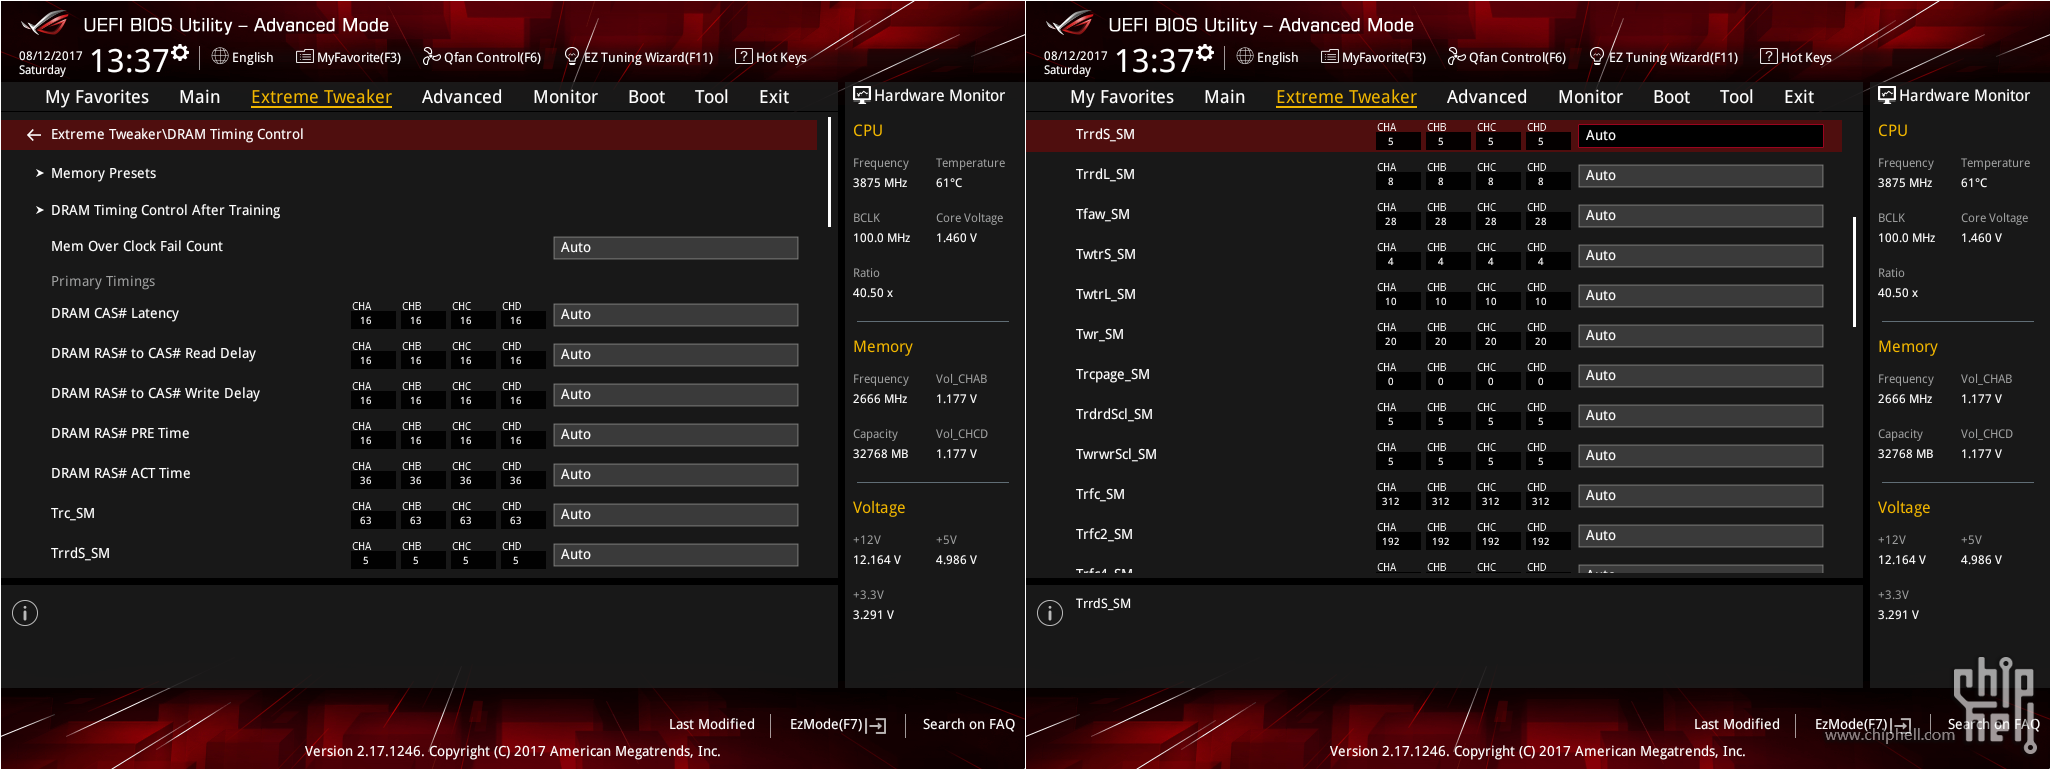Open Qfan Control(F6) in right window
Viewport: 2051px width, 770px height.
click(1507, 57)
